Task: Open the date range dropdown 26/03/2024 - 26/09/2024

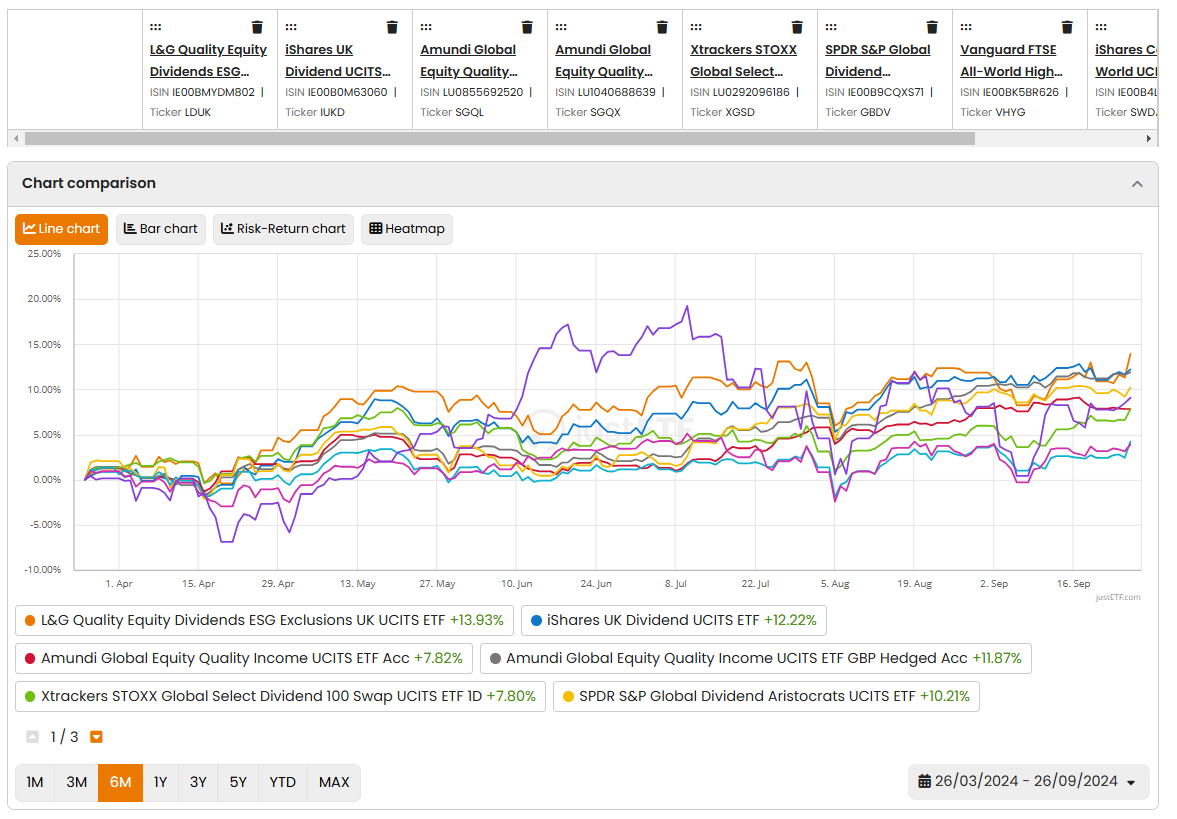Action: click(x=1027, y=781)
